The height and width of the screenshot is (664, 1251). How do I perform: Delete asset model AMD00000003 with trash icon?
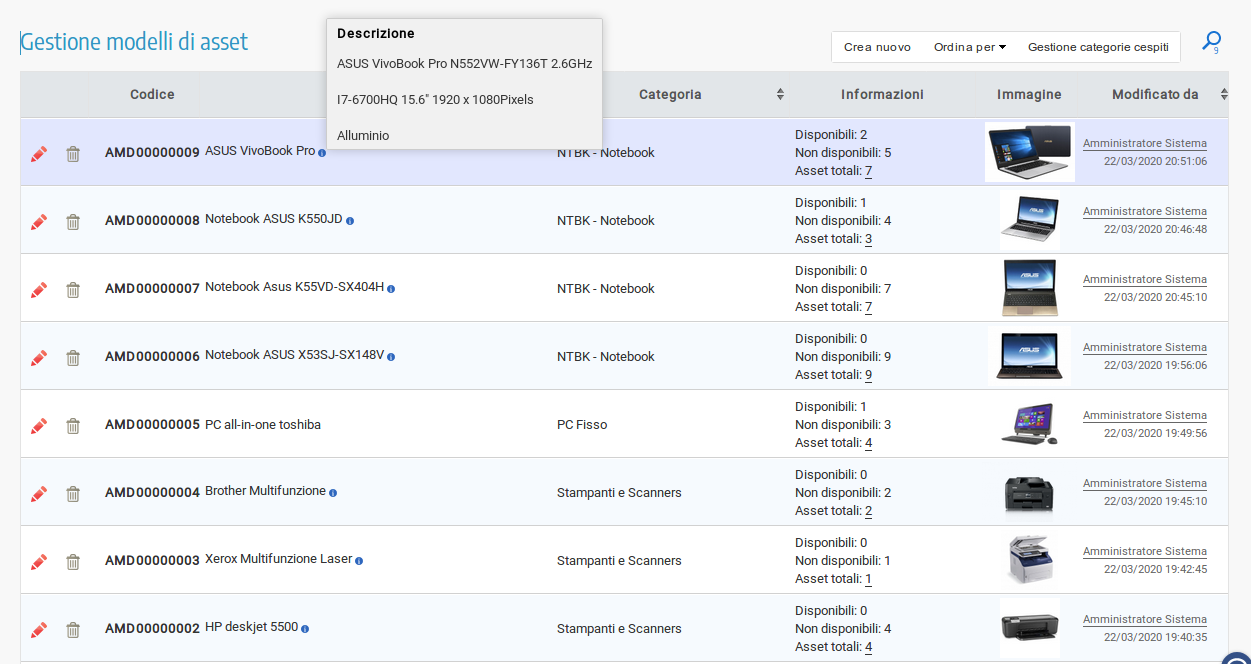[x=73, y=562]
